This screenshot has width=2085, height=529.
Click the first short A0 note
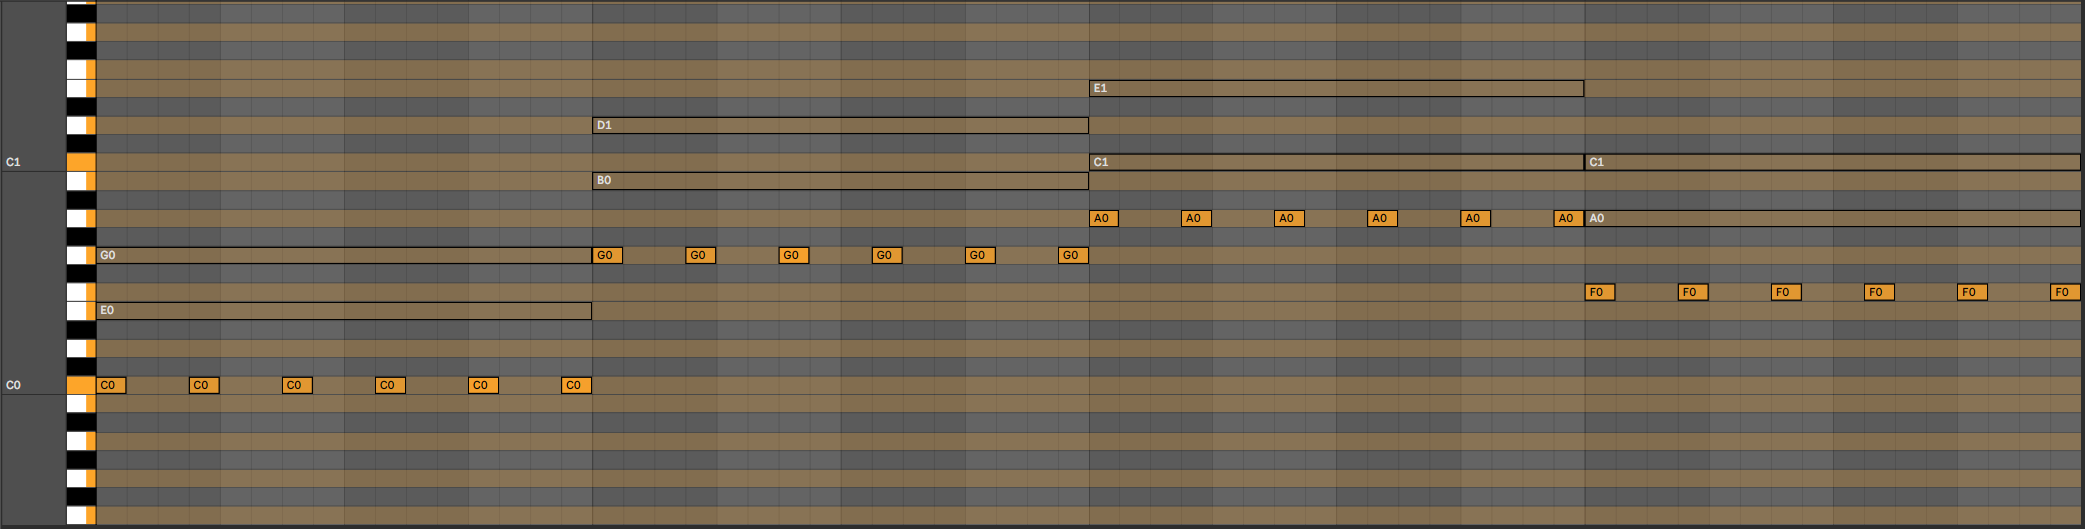coord(1104,219)
